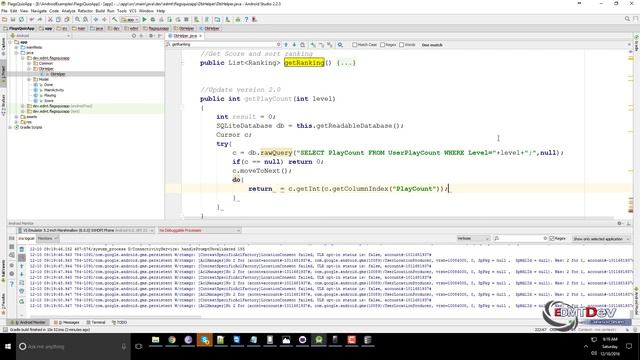
Task: Expand the Gradle Scripts node
Action: (x=10, y=127)
